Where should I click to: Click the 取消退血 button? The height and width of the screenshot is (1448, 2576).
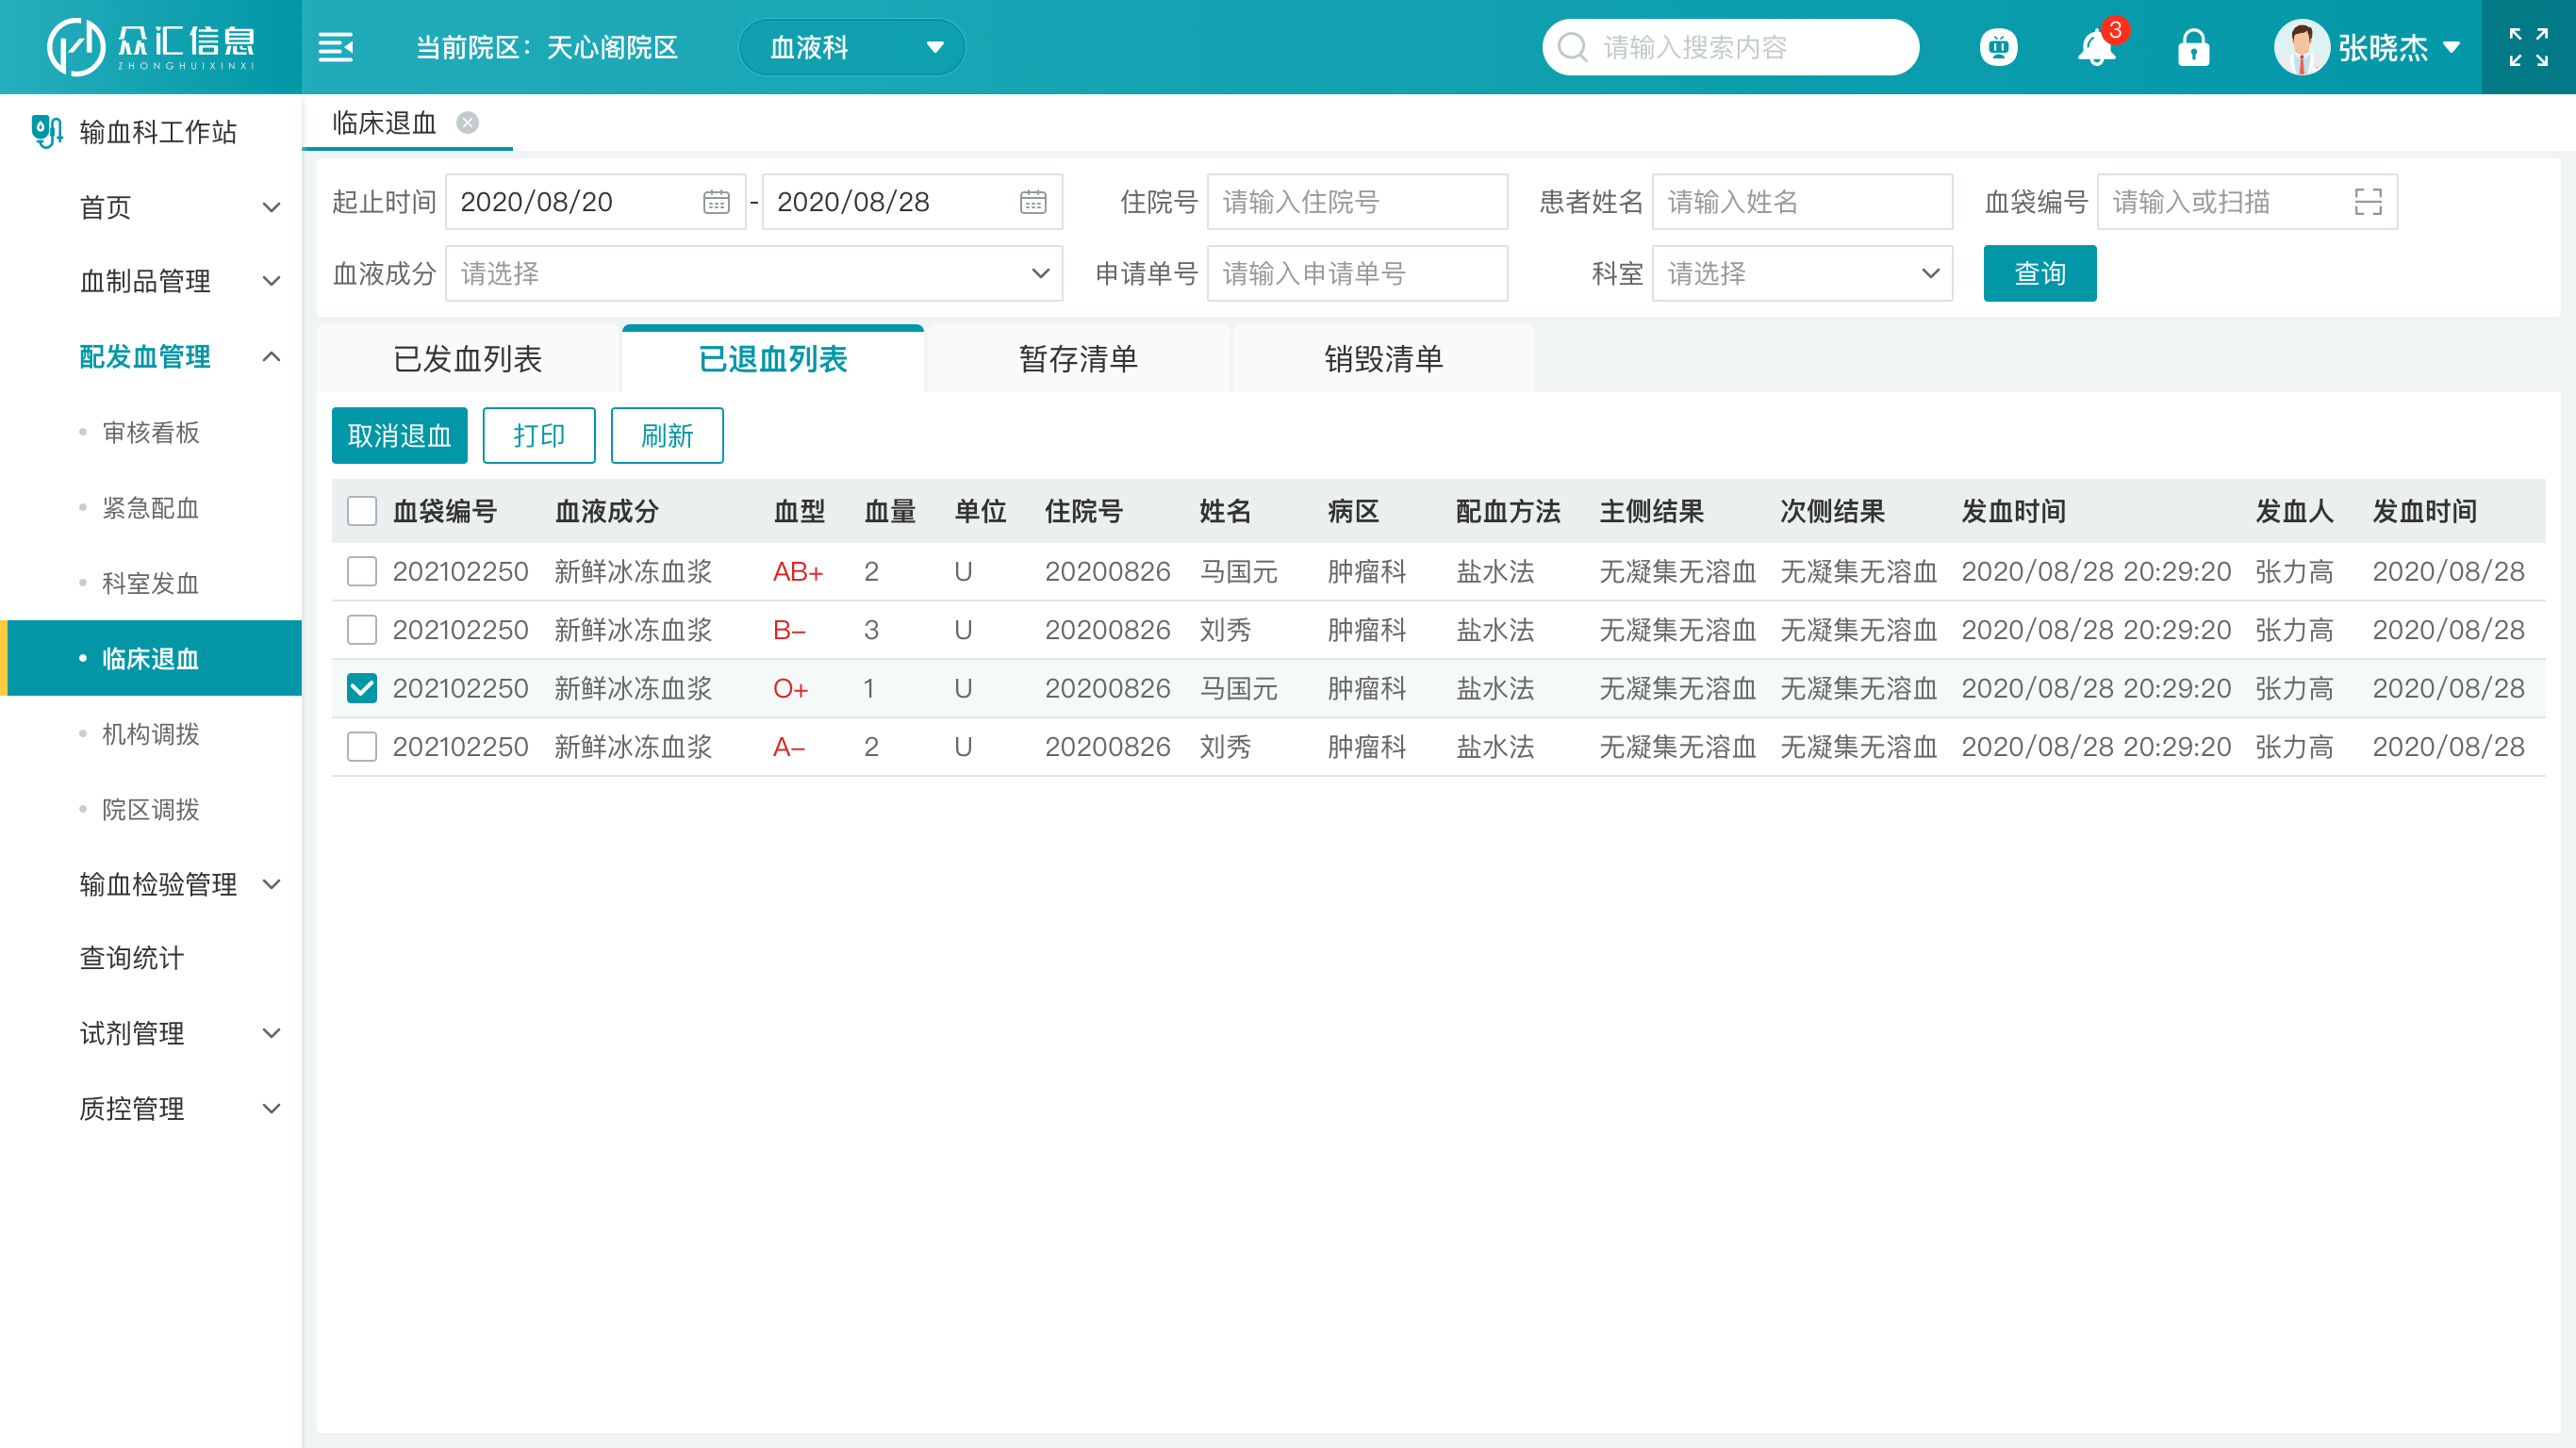(x=399, y=435)
